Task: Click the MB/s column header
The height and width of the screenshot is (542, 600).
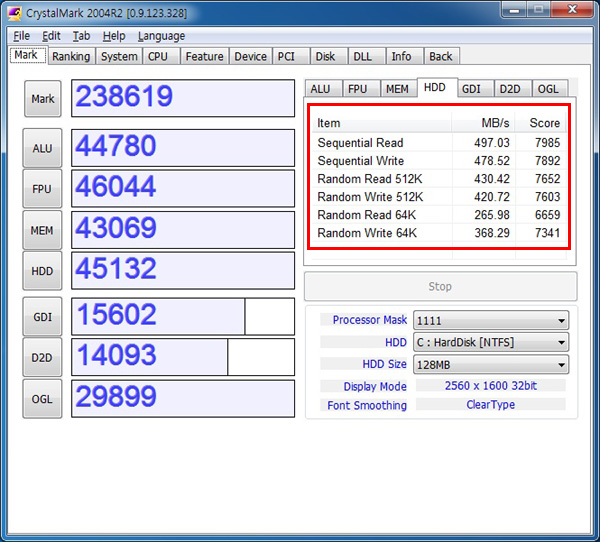Action: [x=483, y=123]
